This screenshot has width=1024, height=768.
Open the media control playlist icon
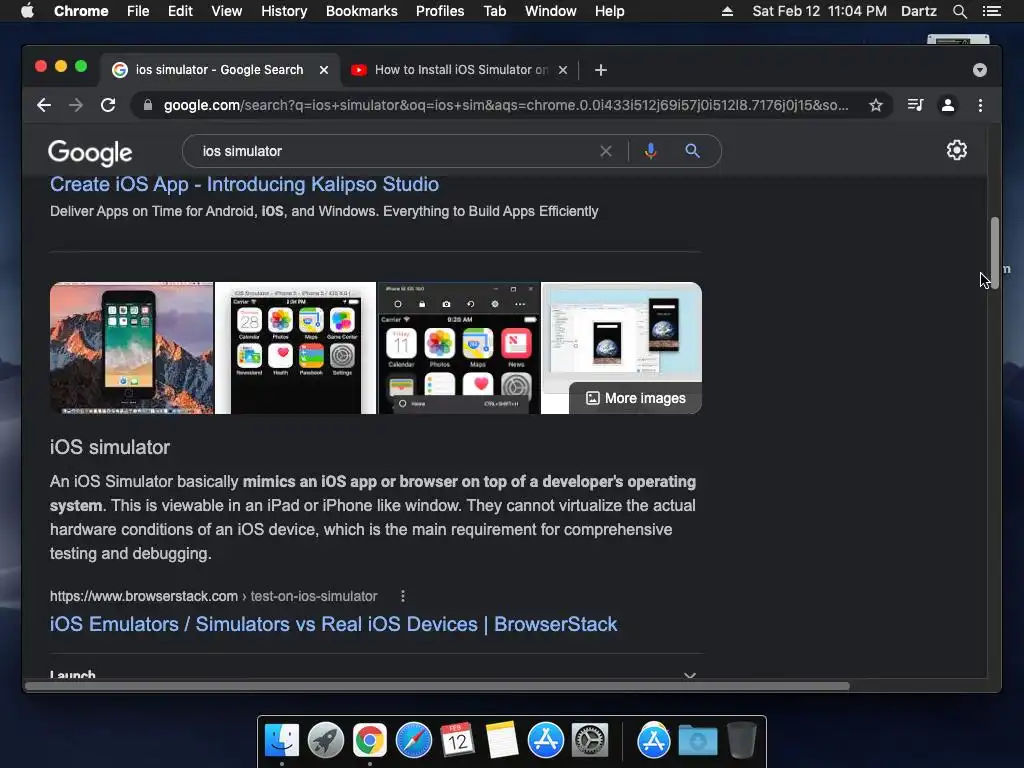[916, 105]
